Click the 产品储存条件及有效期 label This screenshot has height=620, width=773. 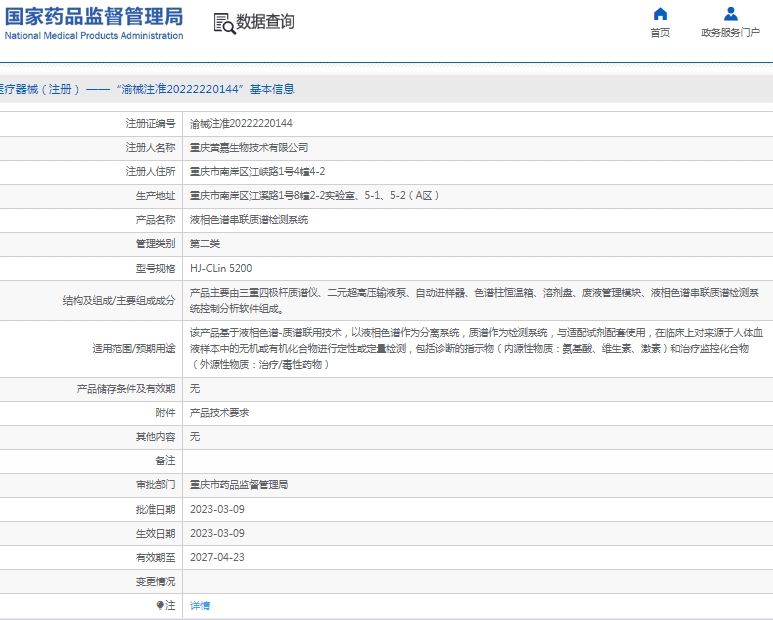126,389
